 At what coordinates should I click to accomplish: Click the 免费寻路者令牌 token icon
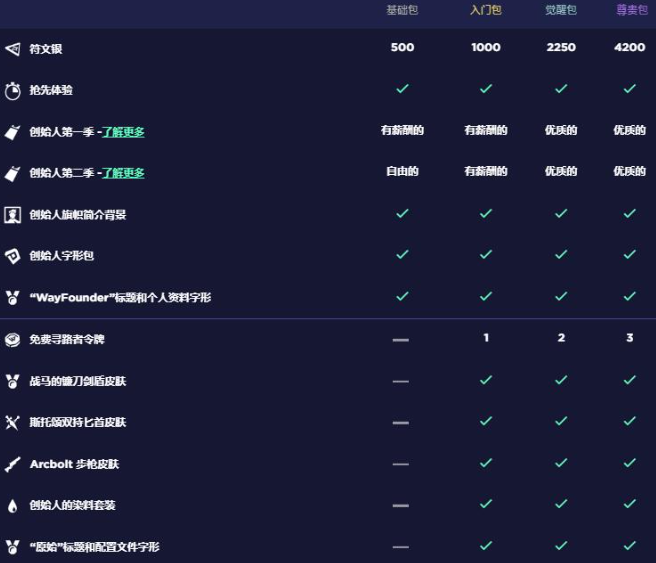pos(12,340)
